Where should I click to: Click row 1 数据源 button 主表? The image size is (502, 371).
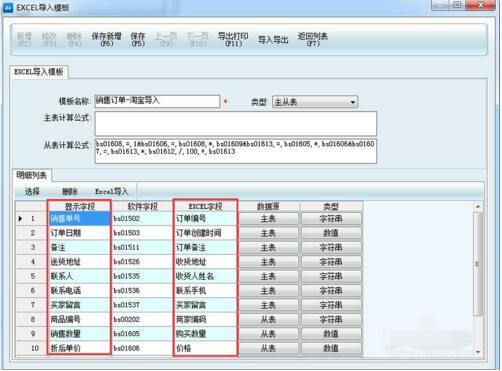[x=268, y=219]
